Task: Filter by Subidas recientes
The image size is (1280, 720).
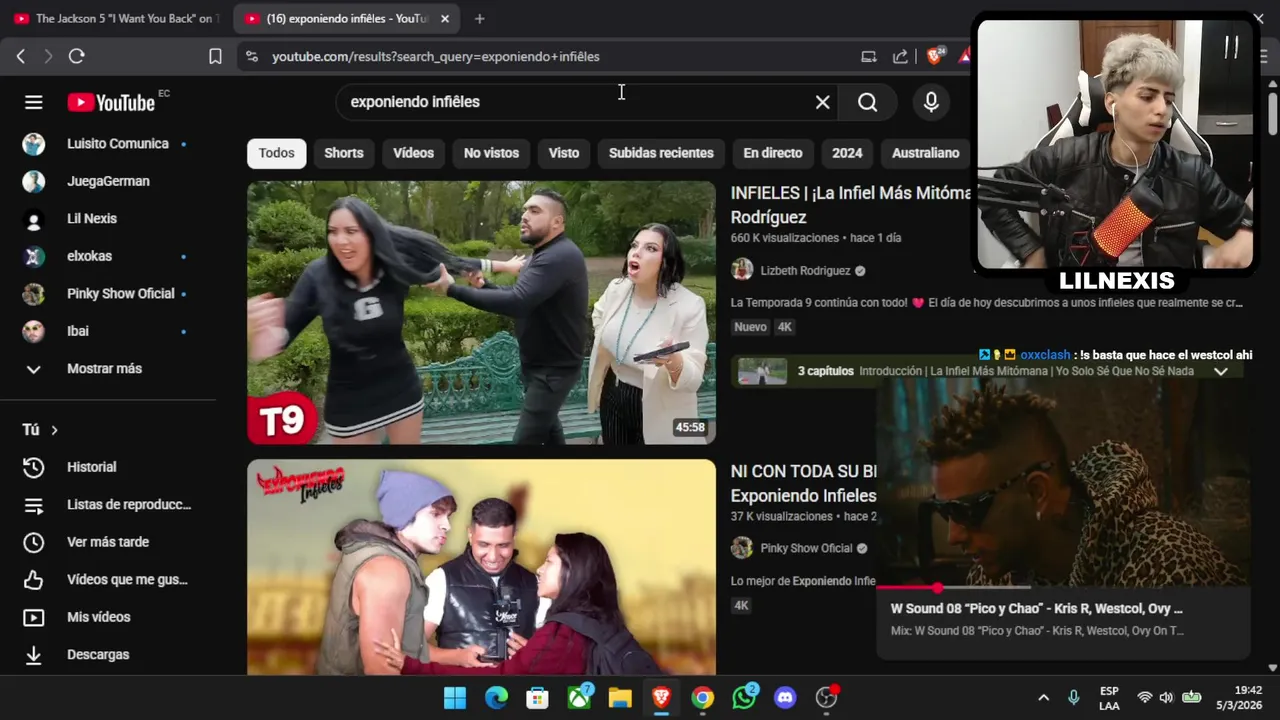Action: tap(661, 153)
